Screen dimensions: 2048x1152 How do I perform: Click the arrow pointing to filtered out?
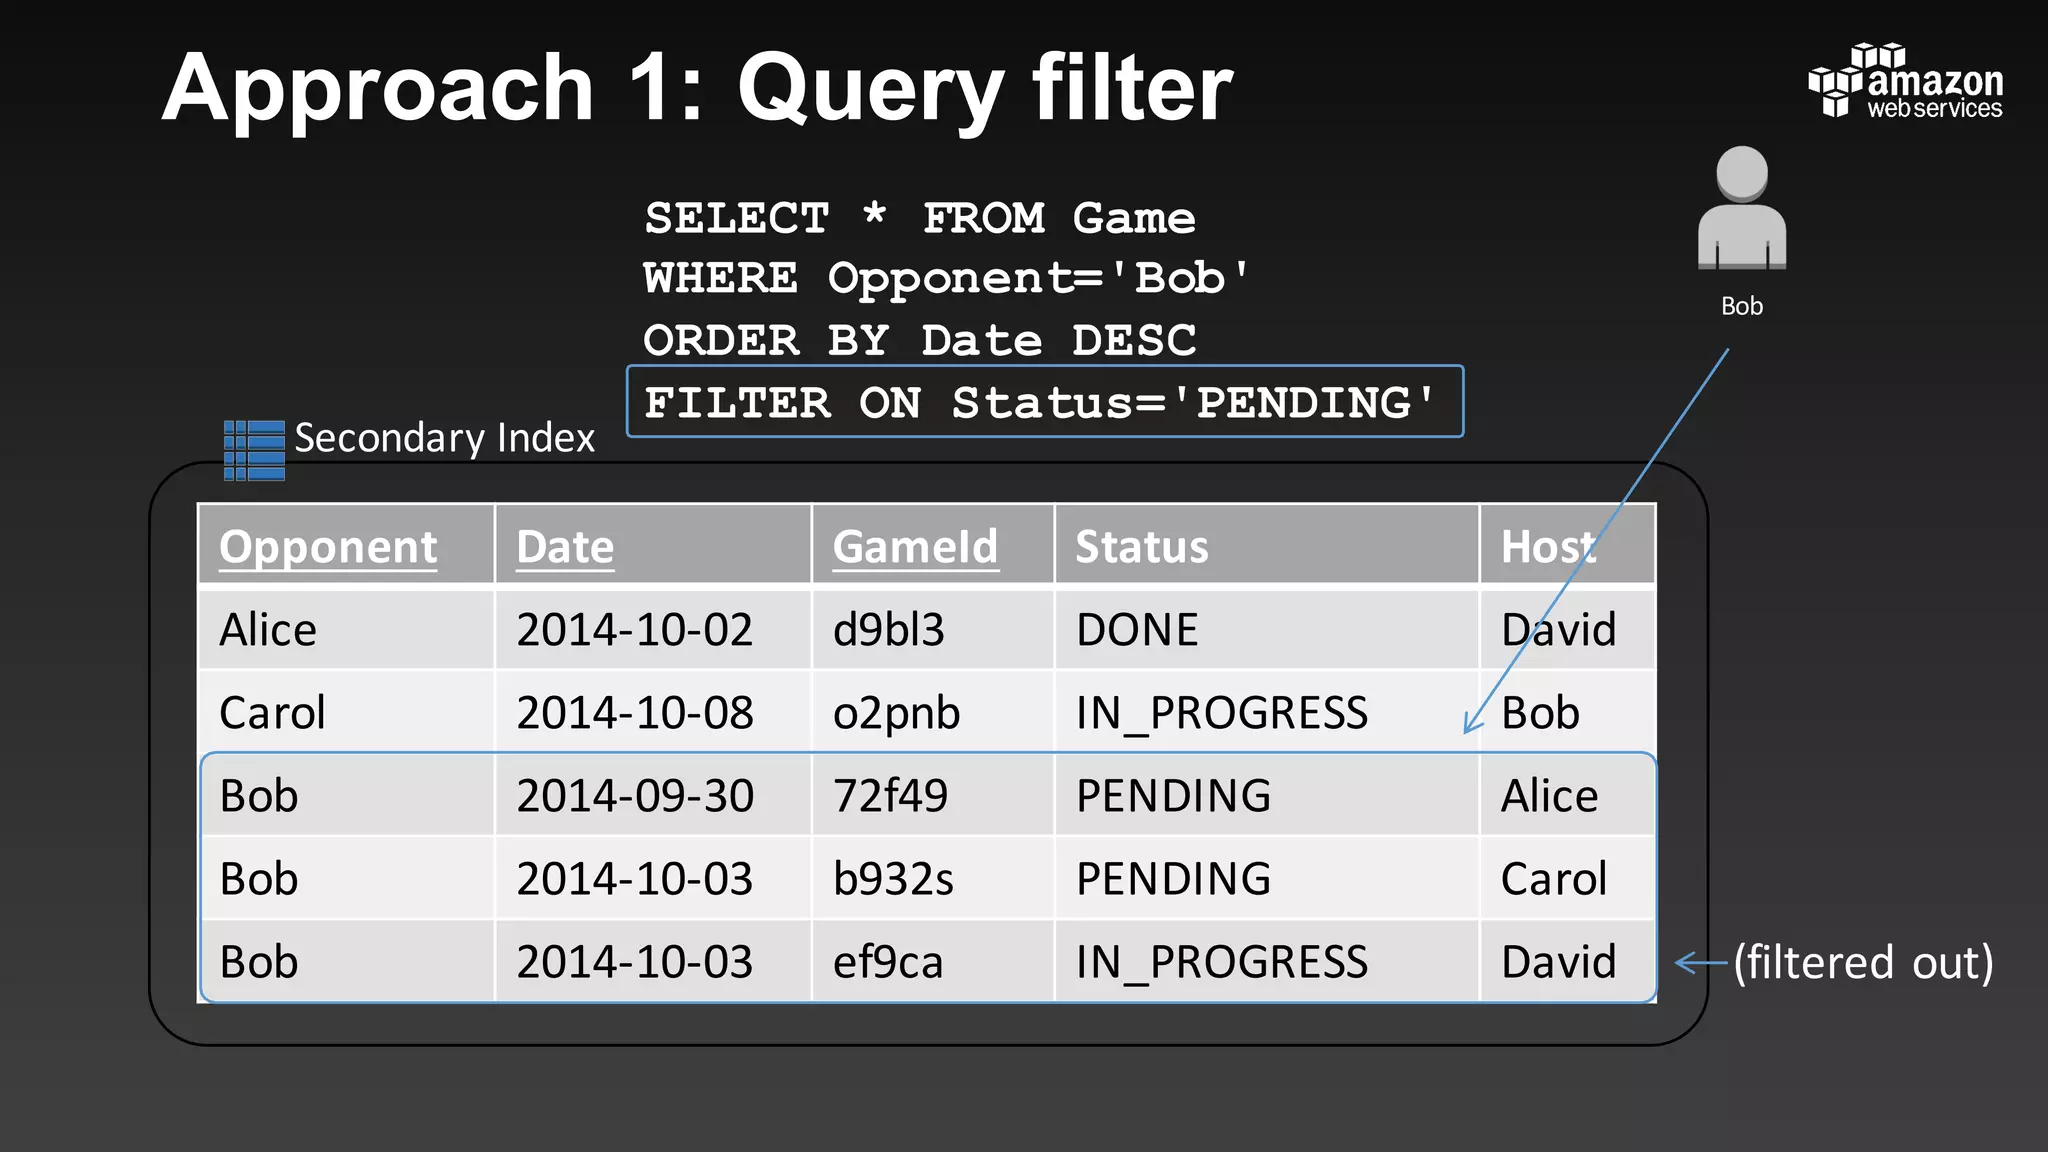click(x=1700, y=963)
